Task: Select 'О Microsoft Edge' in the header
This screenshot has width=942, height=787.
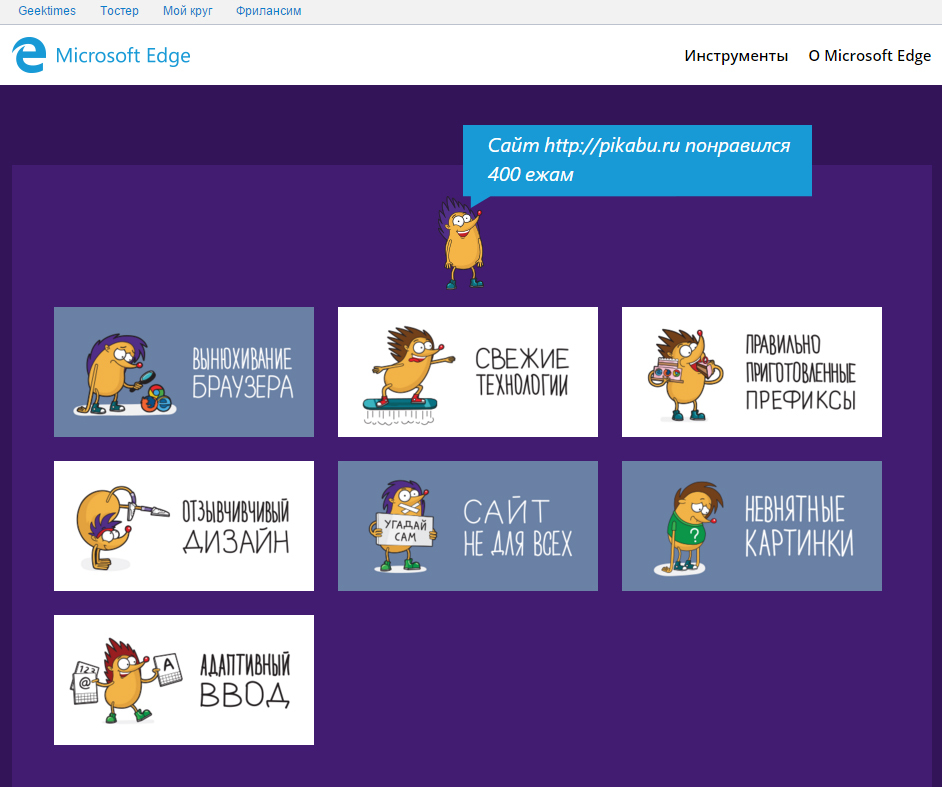Action: pos(869,56)
